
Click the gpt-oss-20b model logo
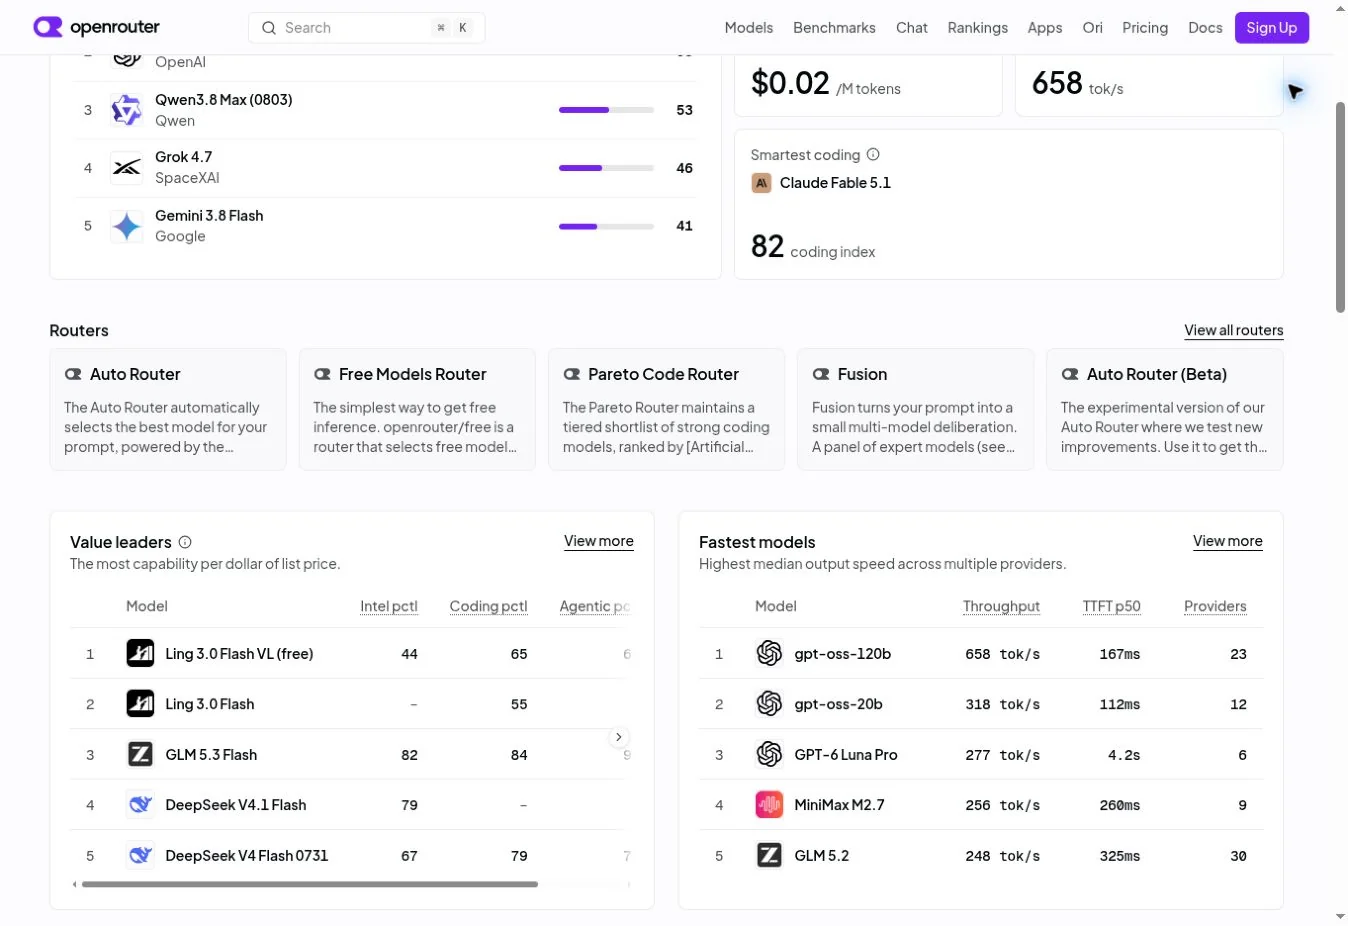(769, 704)
